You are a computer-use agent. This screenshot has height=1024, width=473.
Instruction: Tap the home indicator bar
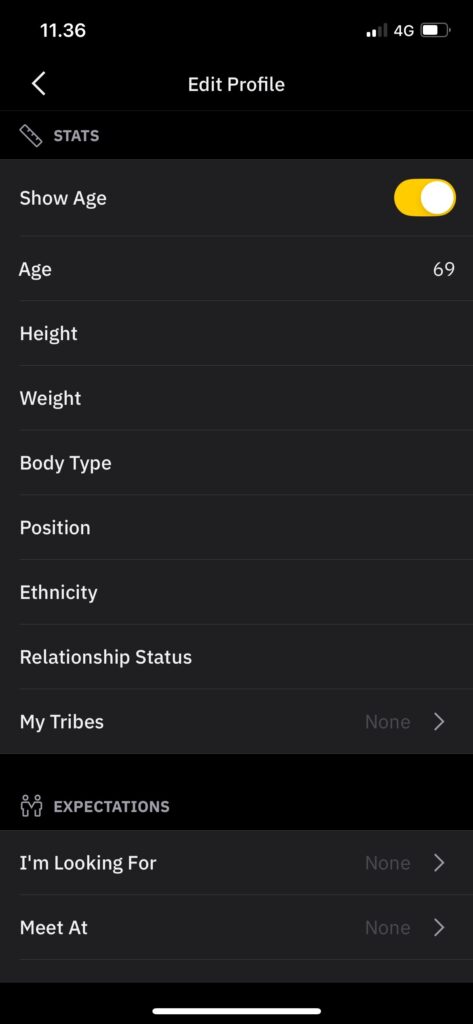pos(236,1011)
